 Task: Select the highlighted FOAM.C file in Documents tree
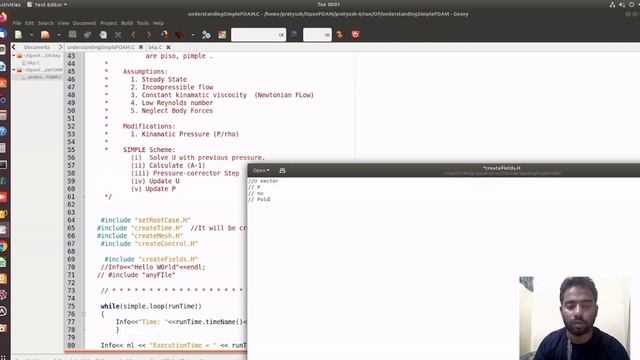pyautogui.click(x=44, y=77)
